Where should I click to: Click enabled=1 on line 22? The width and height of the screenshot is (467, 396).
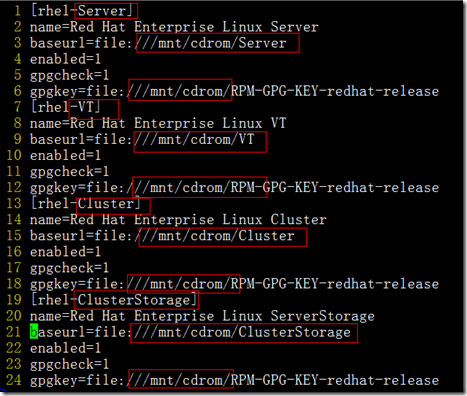[x=65, y=348]
